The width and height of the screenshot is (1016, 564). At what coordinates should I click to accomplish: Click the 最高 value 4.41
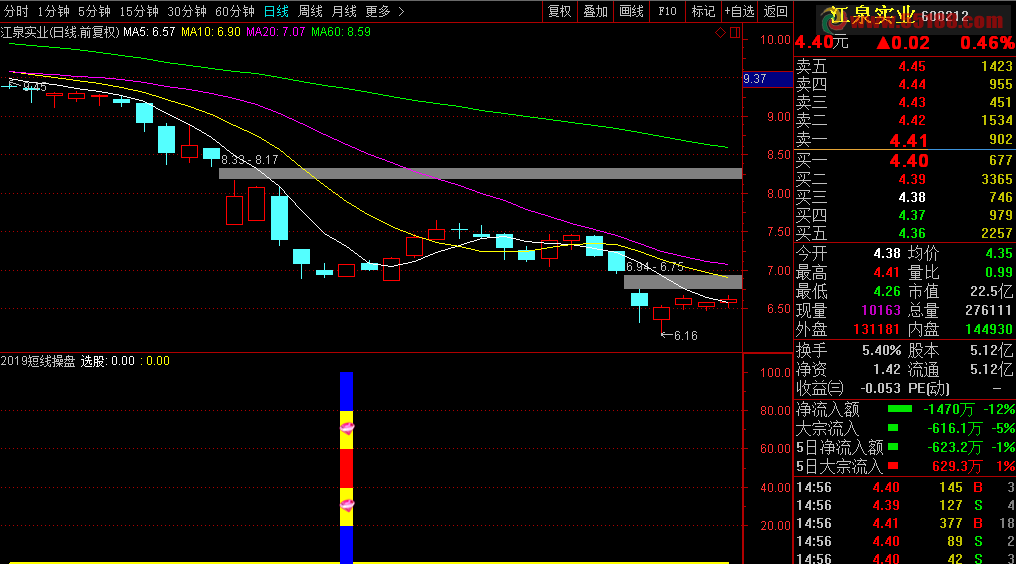coord(887,272)
